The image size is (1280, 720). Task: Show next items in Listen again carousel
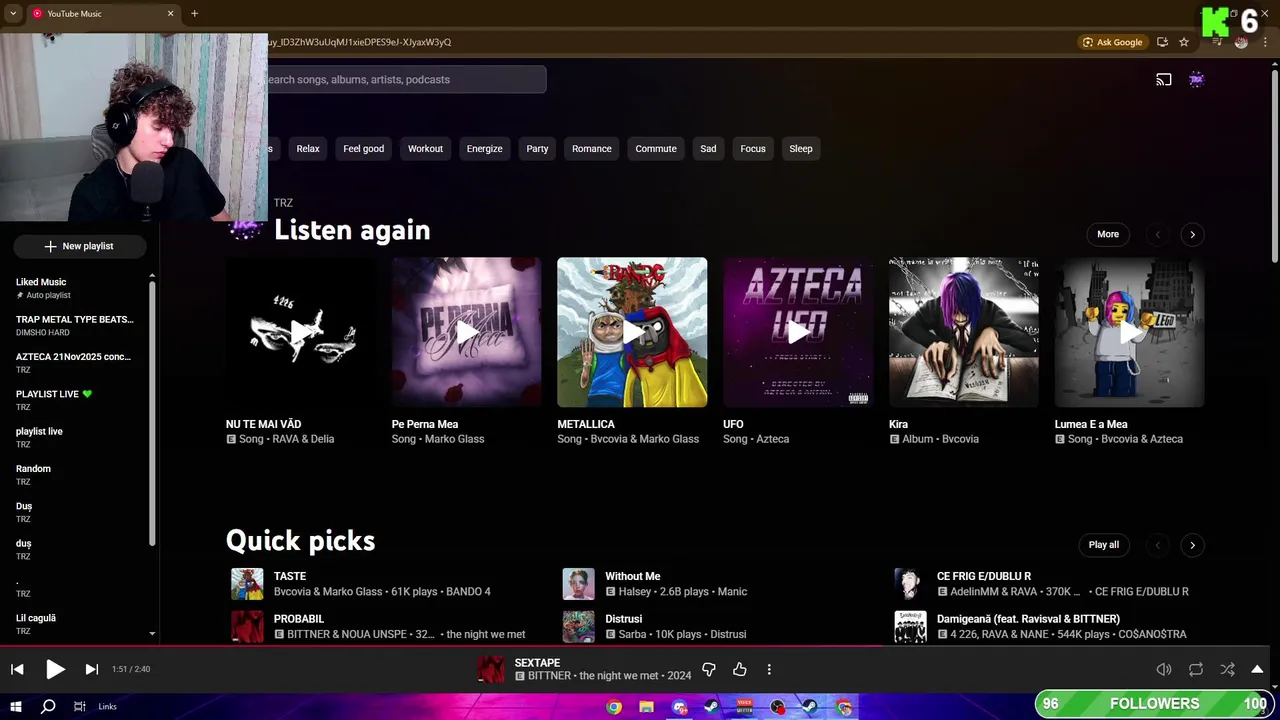pos(1192,234)
